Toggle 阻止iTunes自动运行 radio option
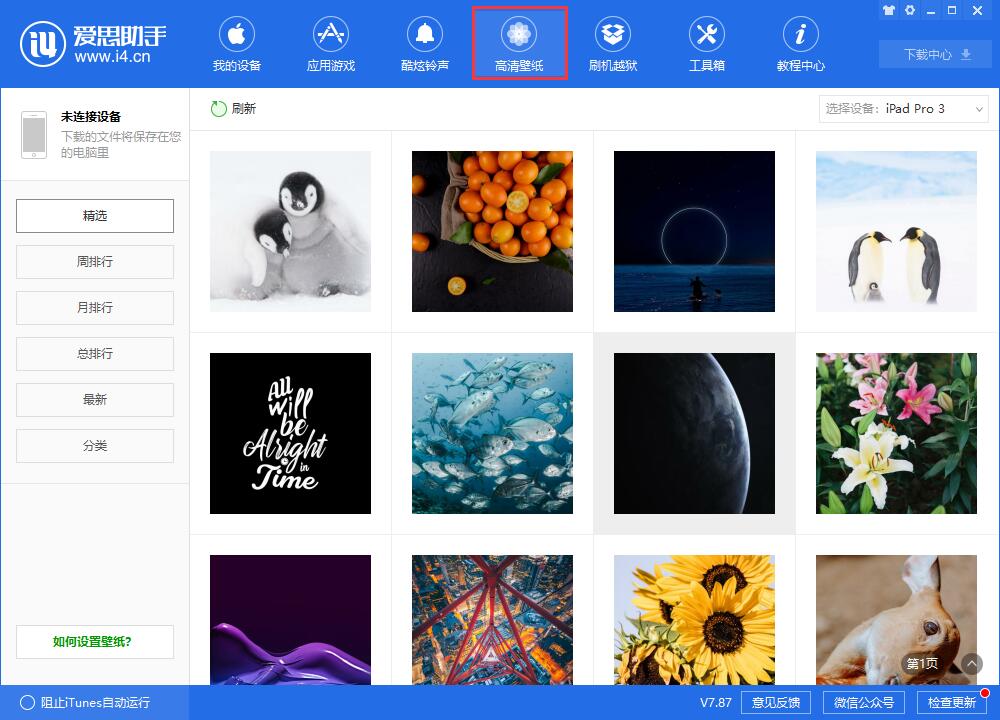Screen dimensions: 1000x720 (28, 702)
